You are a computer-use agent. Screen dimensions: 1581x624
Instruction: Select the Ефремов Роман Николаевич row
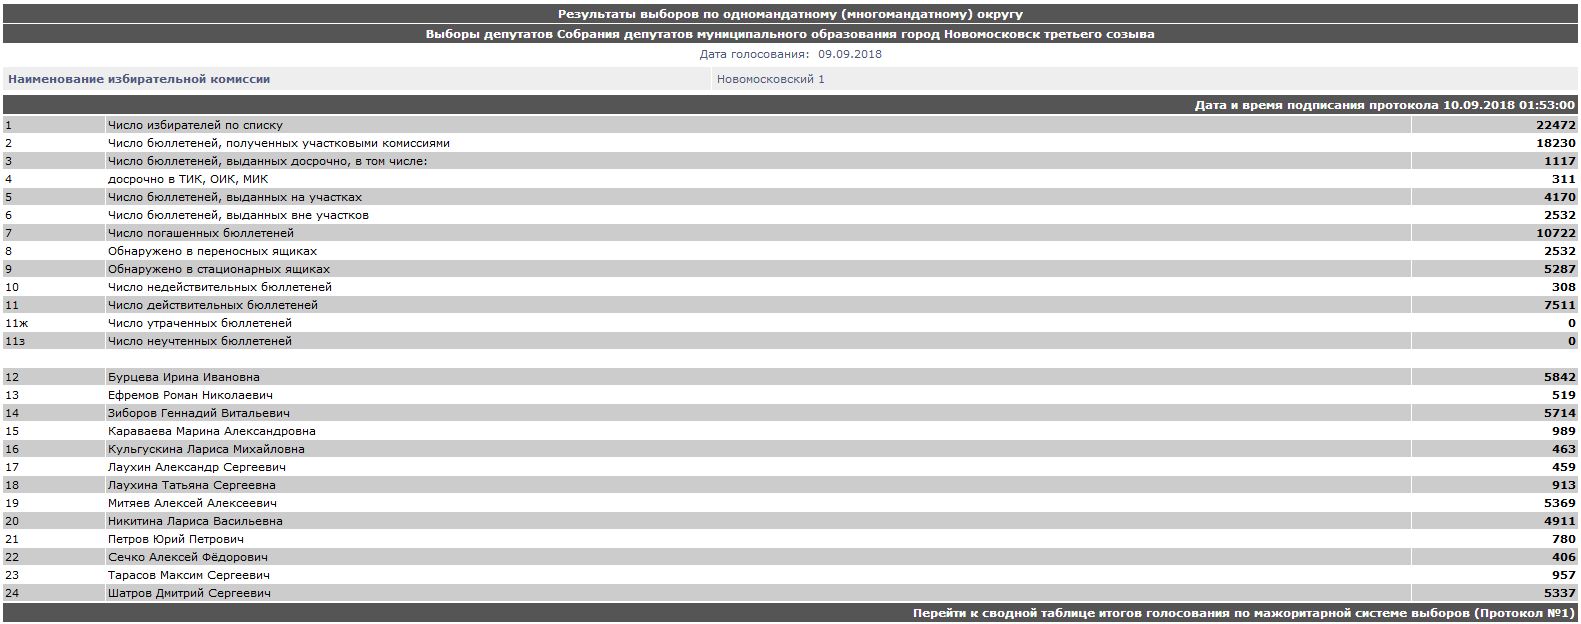click(190, 395)
